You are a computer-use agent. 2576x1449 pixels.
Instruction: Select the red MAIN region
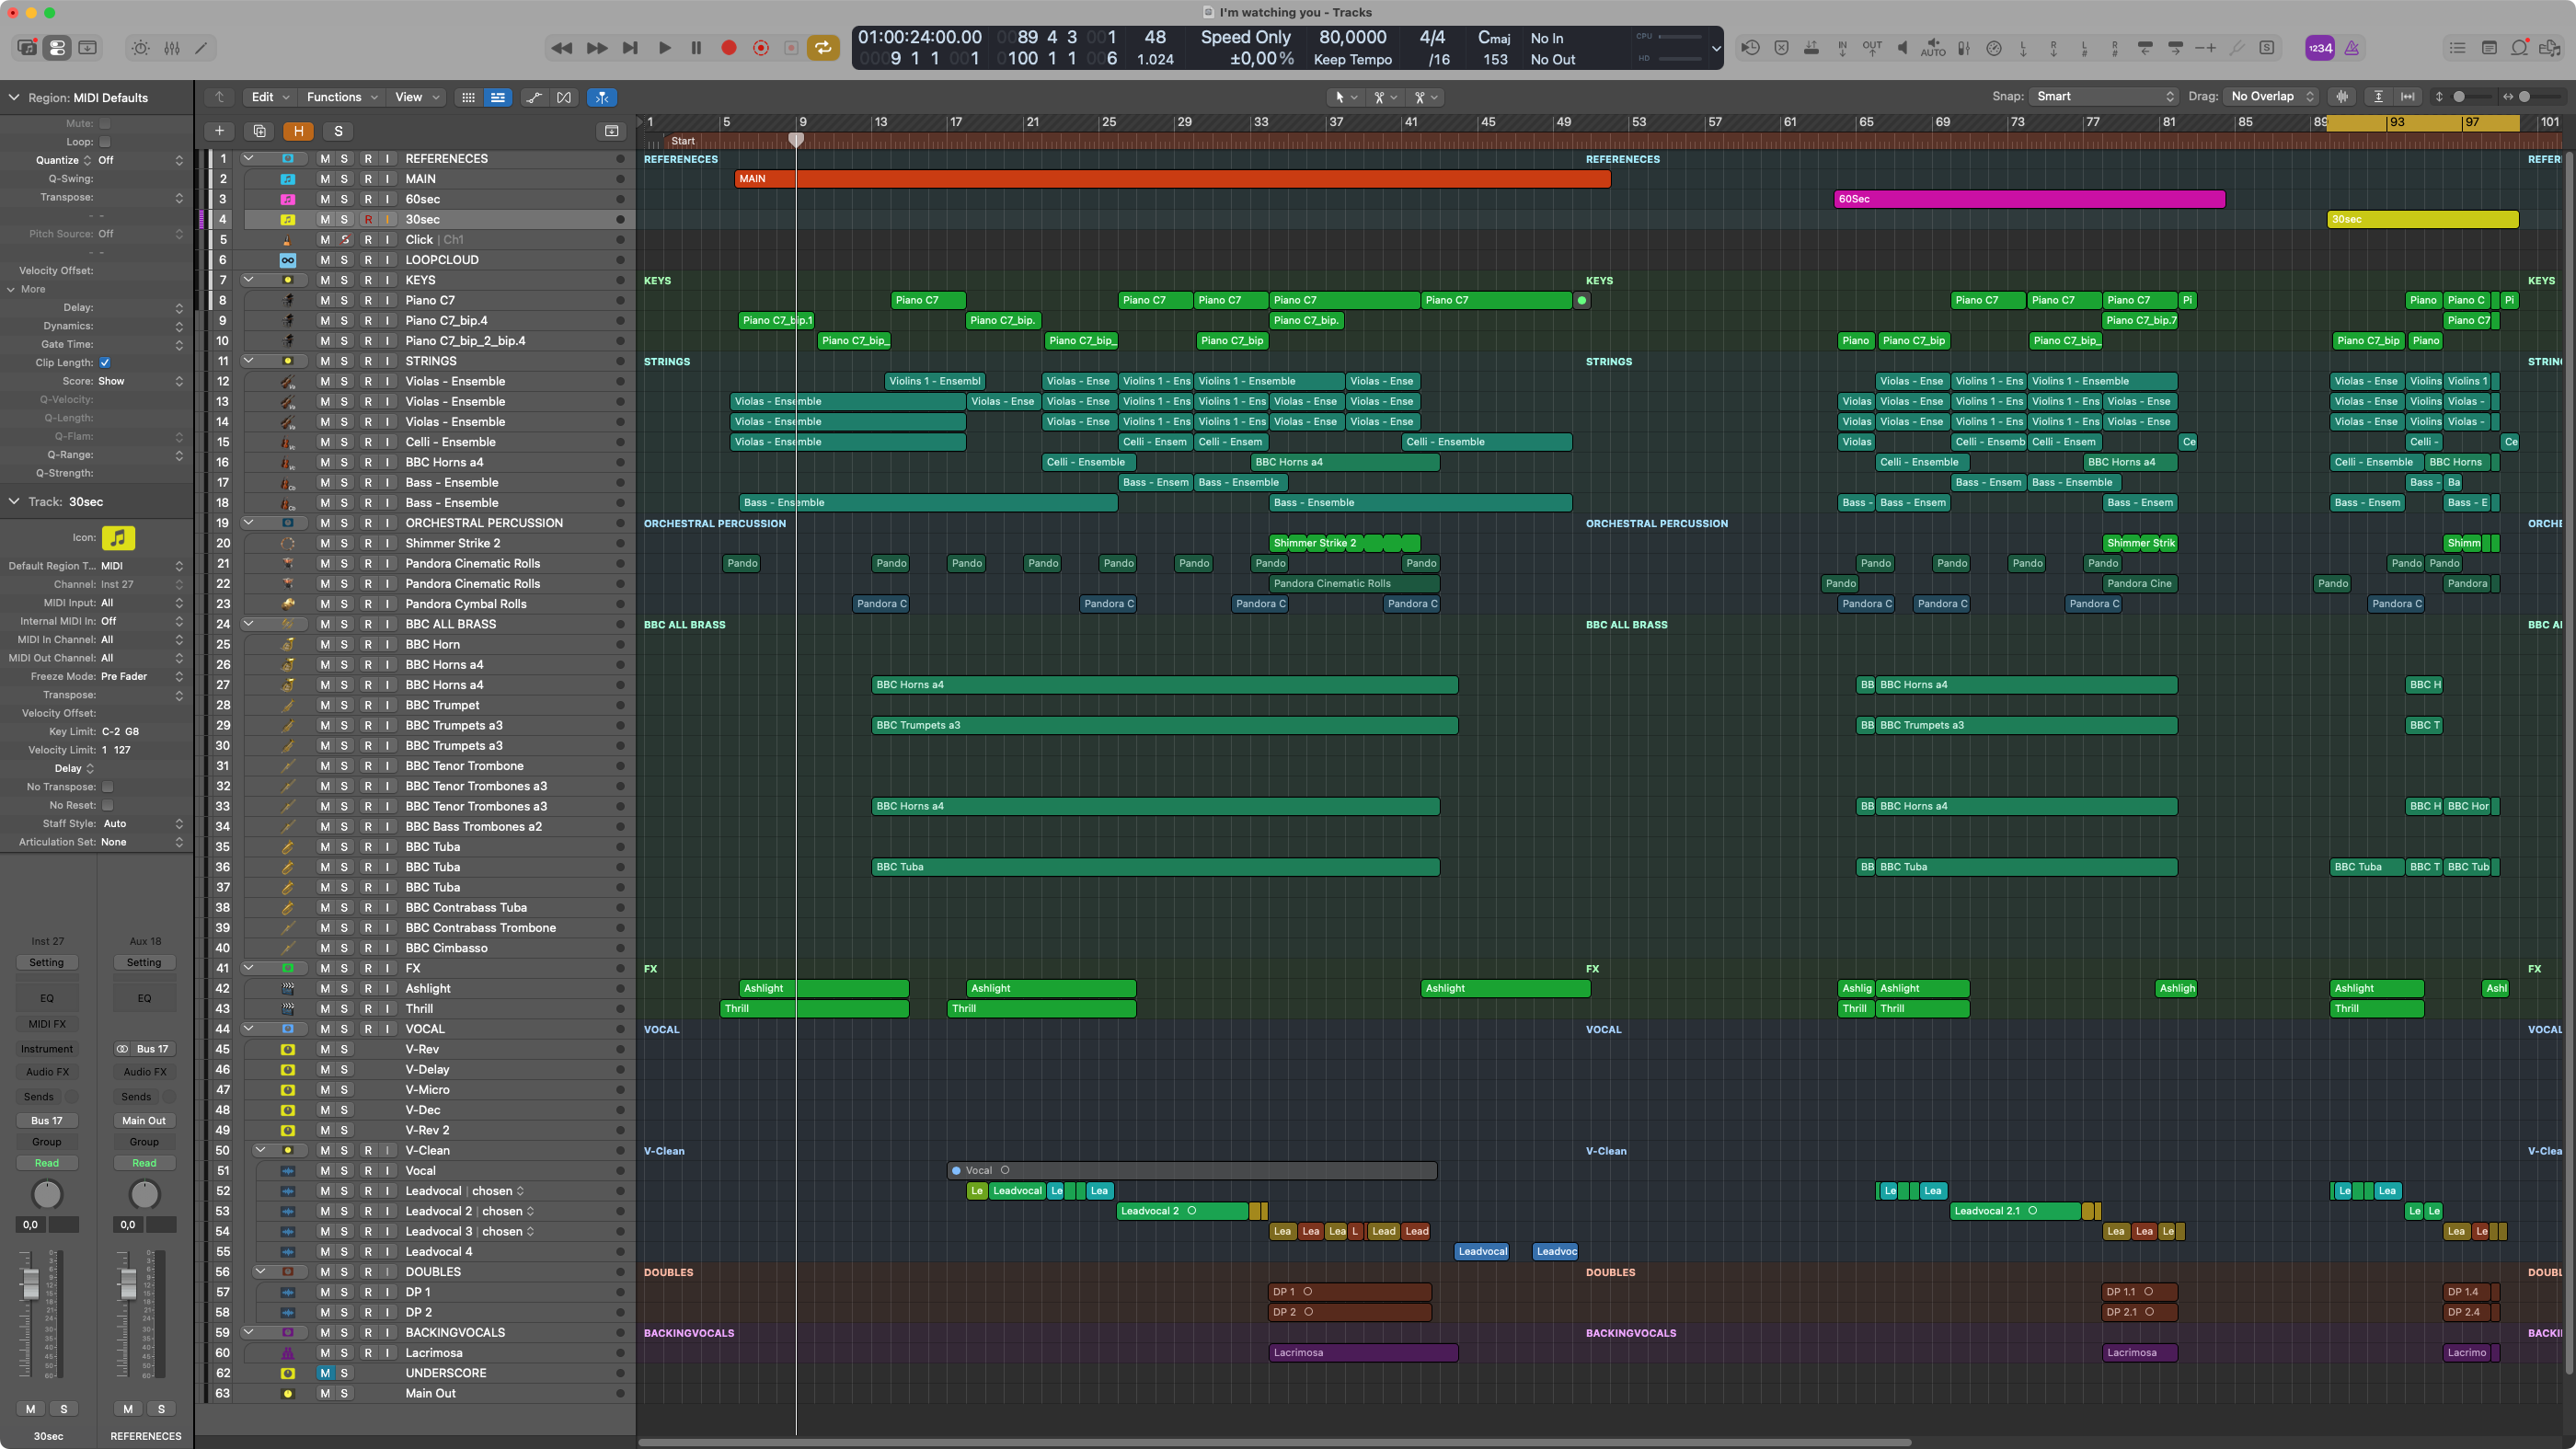[x=1172, y=179]
